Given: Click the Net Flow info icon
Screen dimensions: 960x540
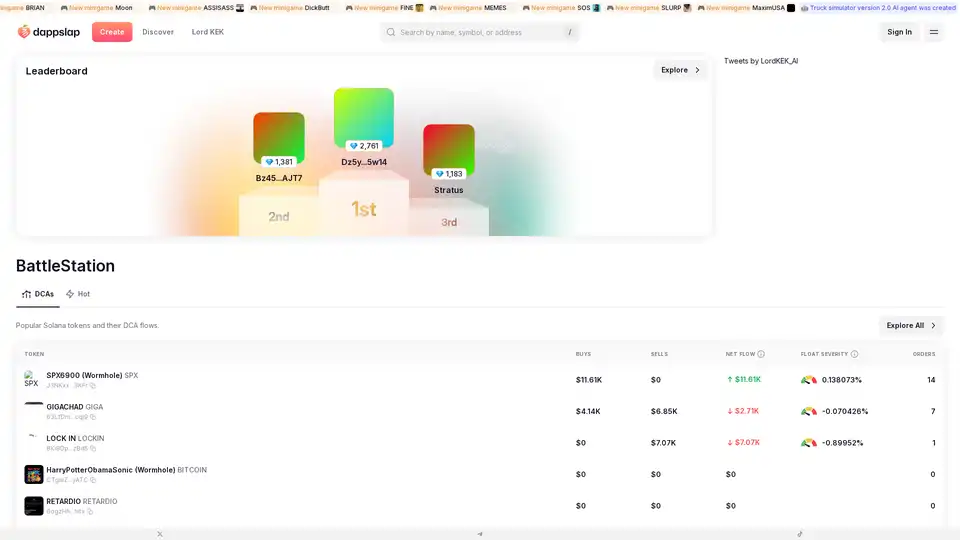Looking at the screenshot, I should click(761, 354).
